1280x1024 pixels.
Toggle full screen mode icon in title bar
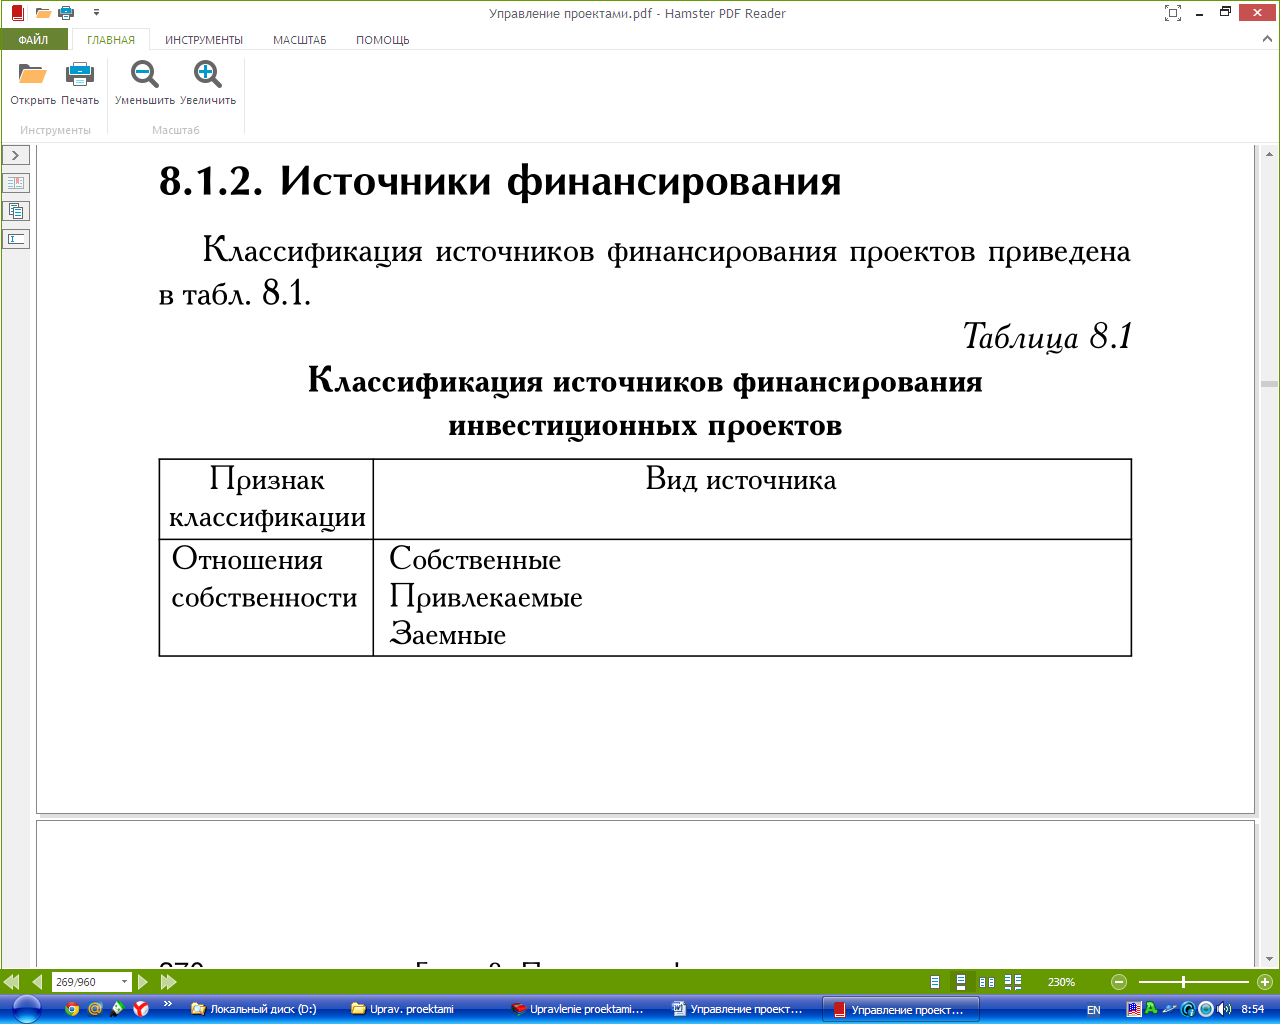(x=1173, y=13)
